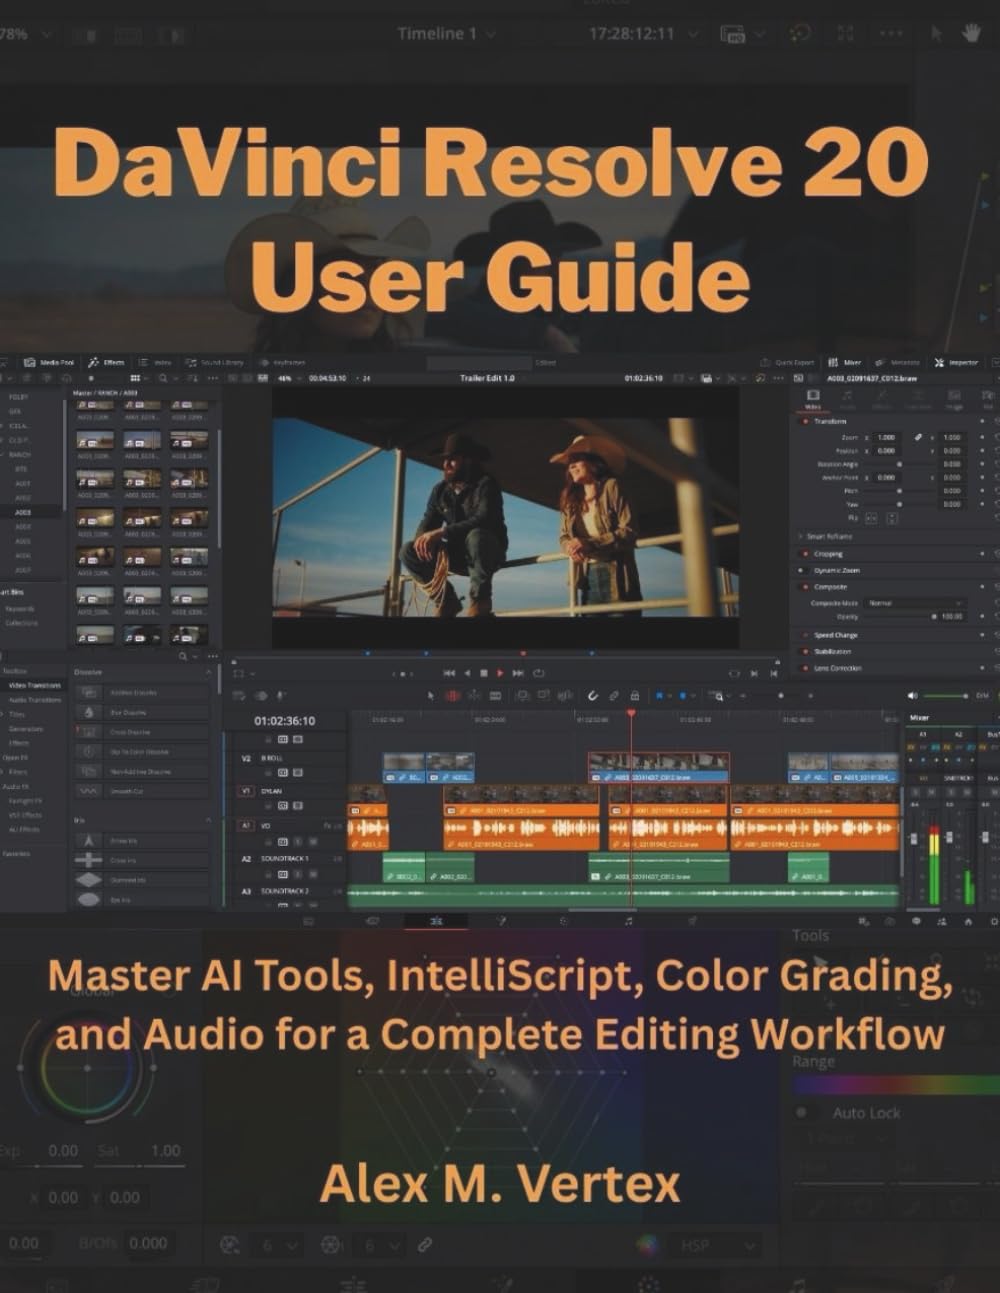The width and height of the screenshot is (1000, 1293).
Task: Choose Arrow Iris transition
Action: coord(141,841)
